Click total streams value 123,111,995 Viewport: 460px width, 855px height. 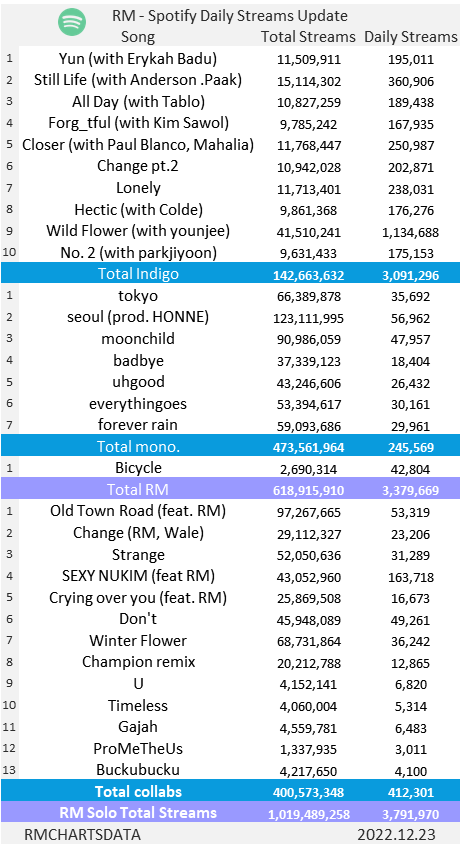pos(308,319)
